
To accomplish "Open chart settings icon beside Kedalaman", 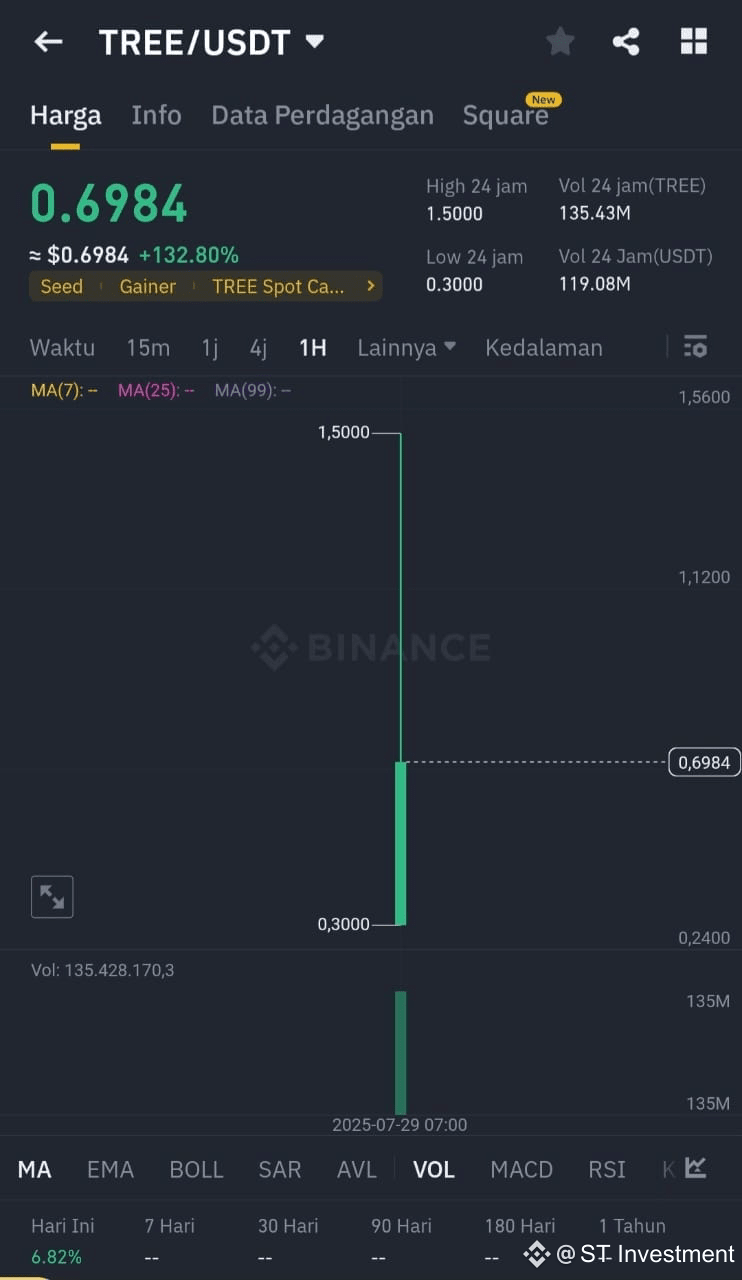I will [x=695, y=347].
